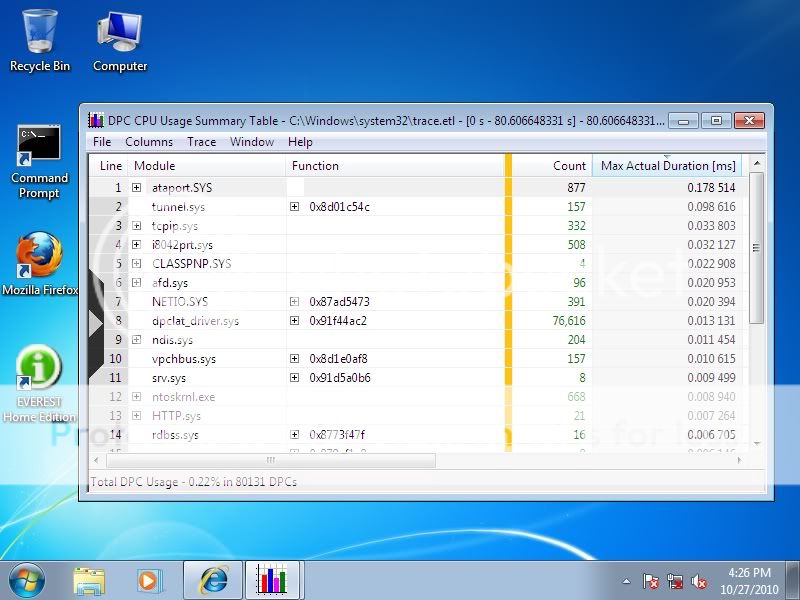800x600 pixels.
Task: Expand the HTTP.sys module row
Action: 136,415
